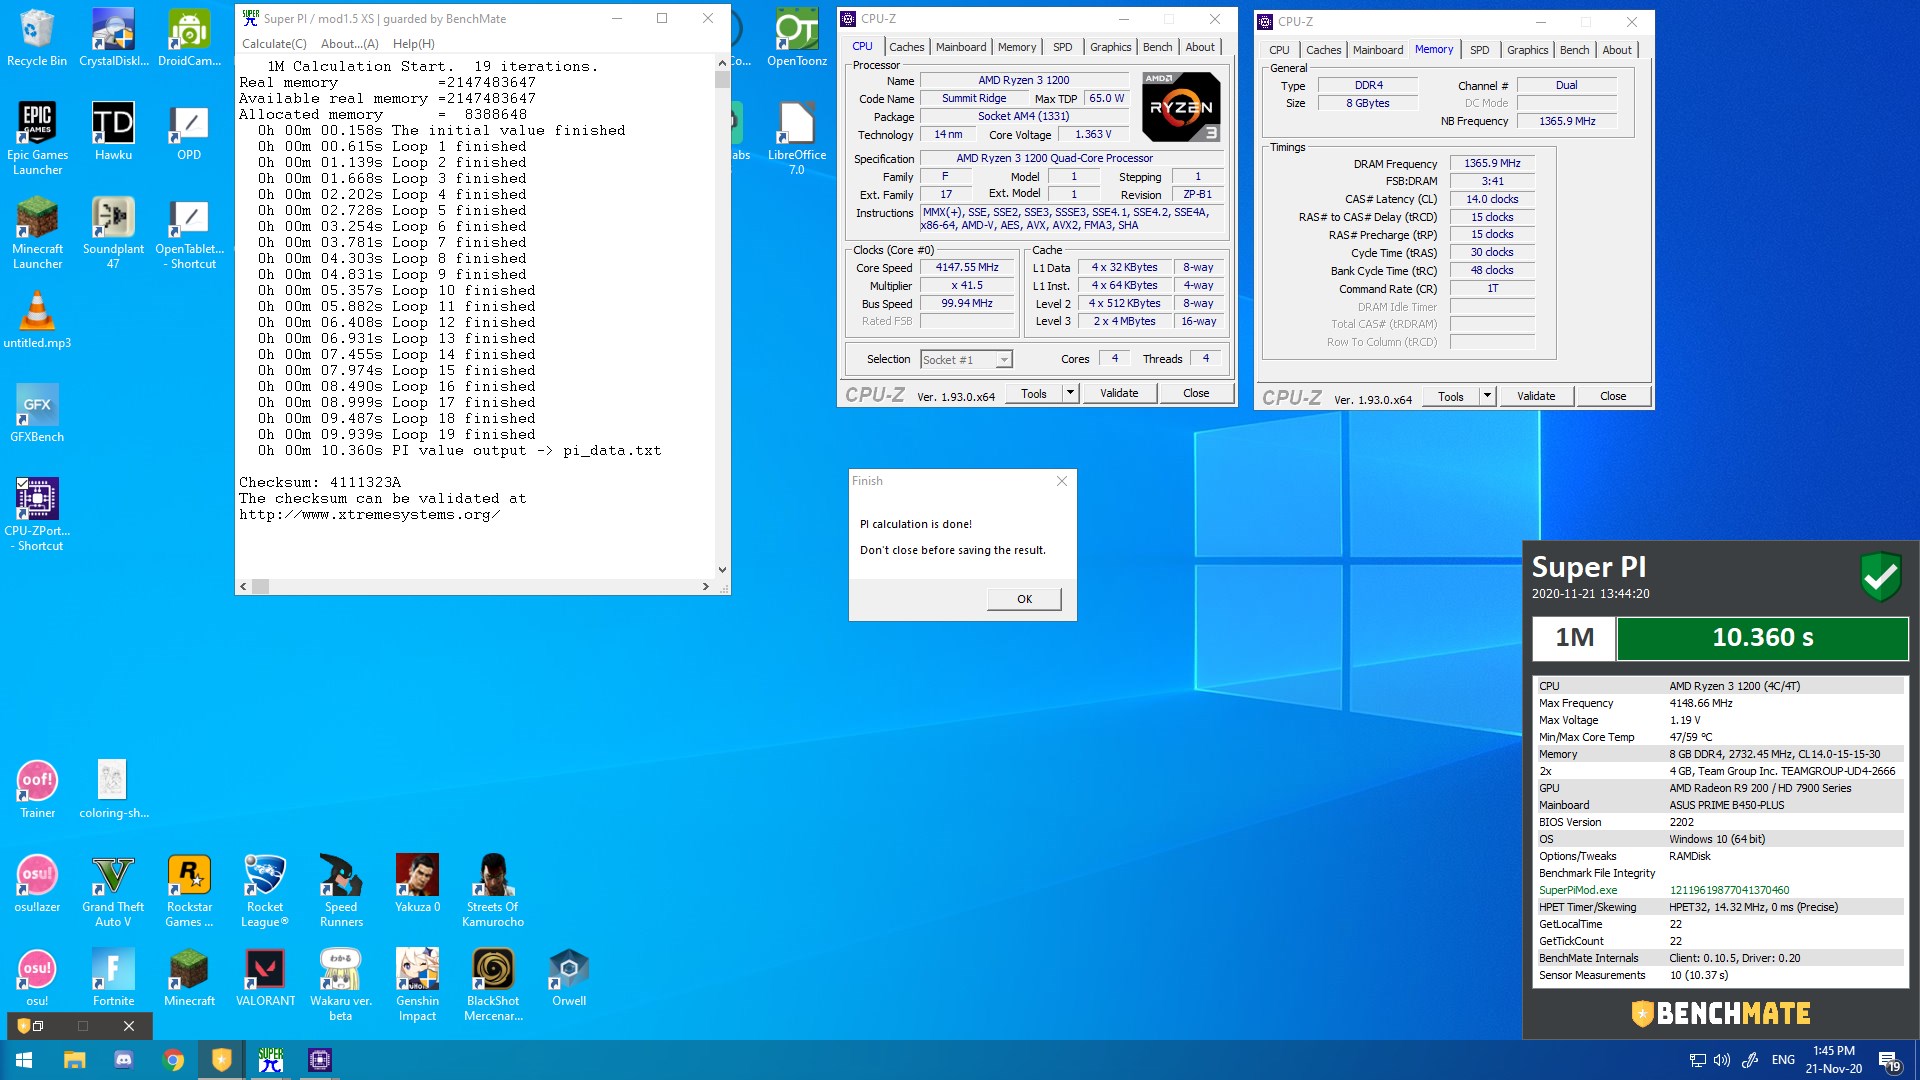The width and height of the screenshot is (1920, 1080).
Task: Click Validate in CPU-Z Memory window
Action: point(1536,396)
